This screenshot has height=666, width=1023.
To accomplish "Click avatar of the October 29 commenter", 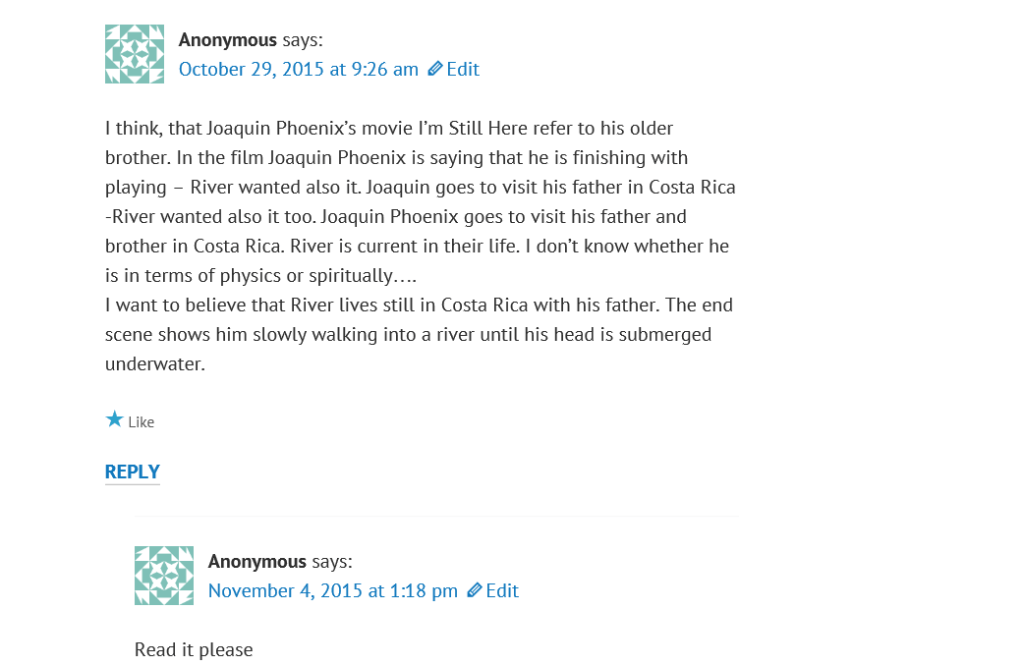I will 134,54.
